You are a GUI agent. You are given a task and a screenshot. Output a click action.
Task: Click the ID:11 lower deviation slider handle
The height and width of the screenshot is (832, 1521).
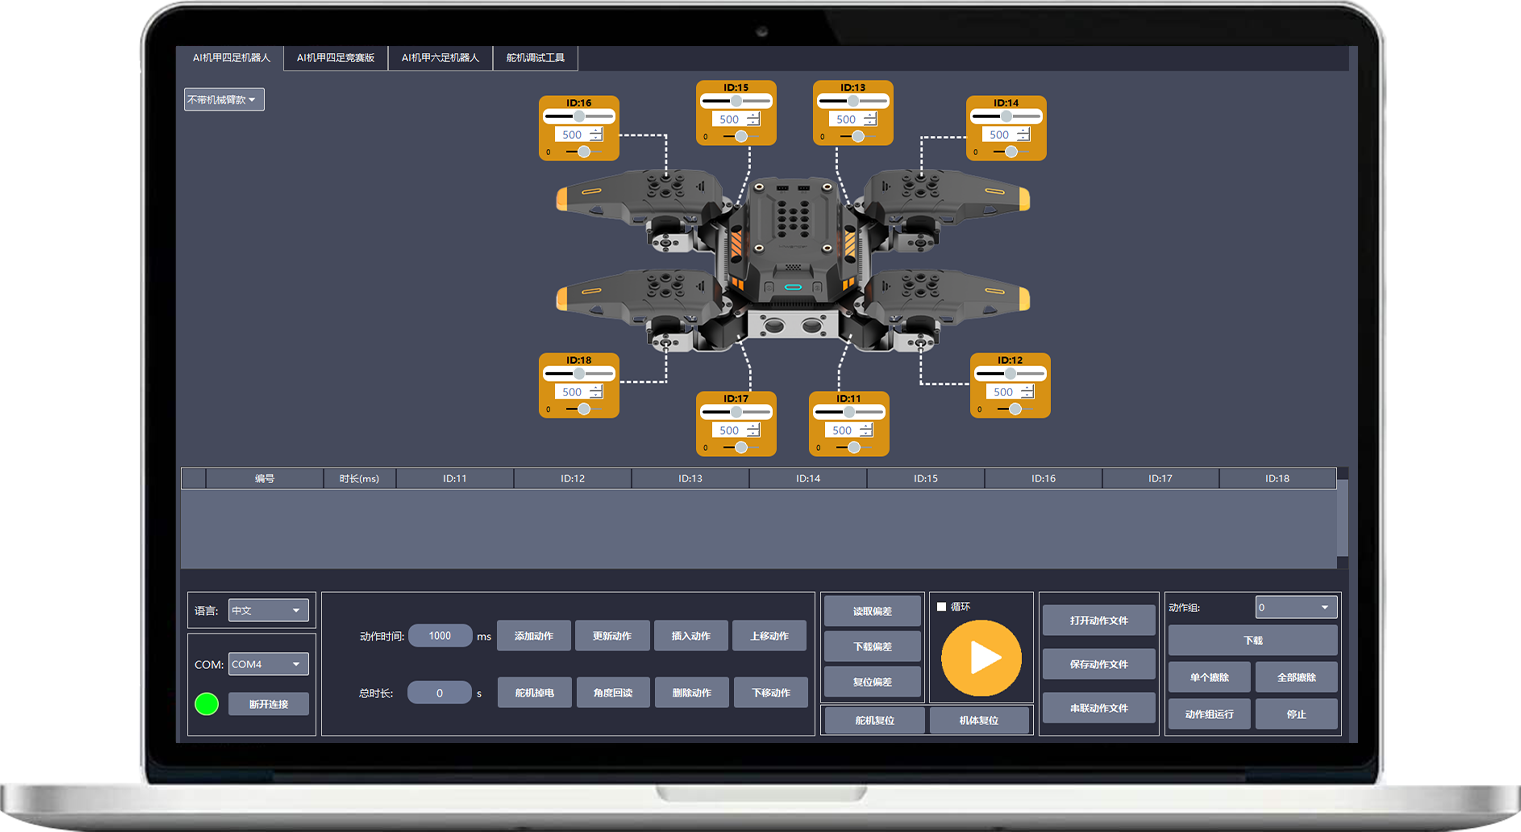tap(854, 447)
